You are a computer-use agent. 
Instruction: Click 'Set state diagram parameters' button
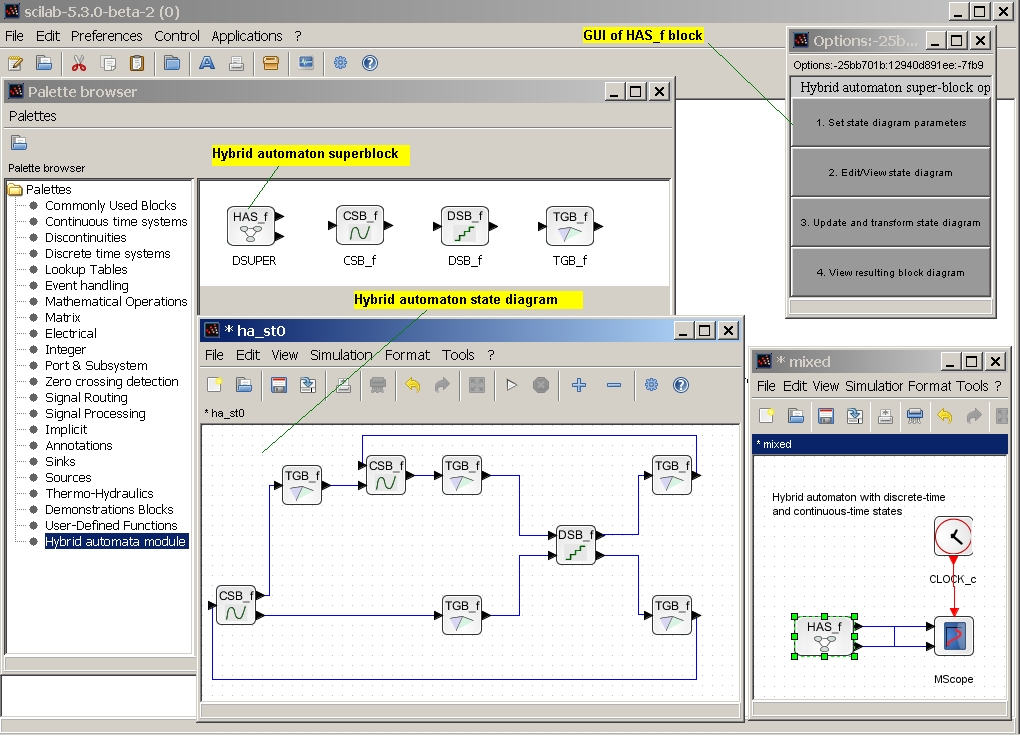click(x=891, y=122)
